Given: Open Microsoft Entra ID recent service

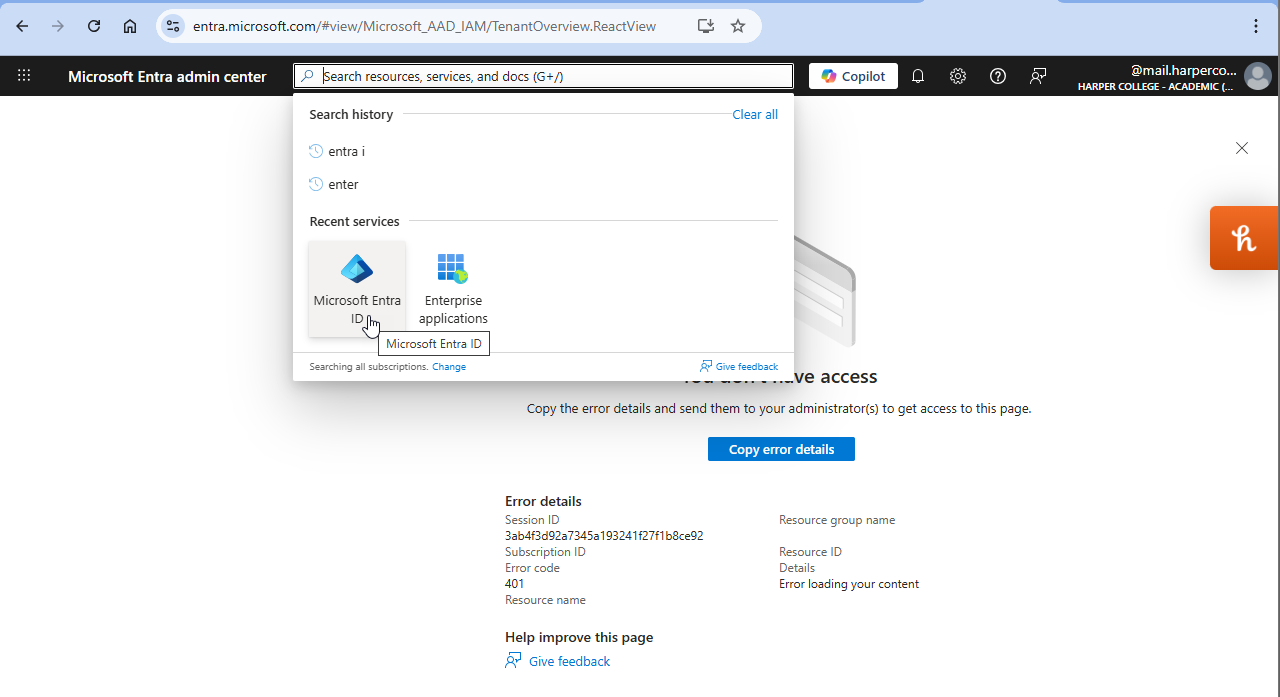Looking at the screenshot, I should tap(357, 289).
